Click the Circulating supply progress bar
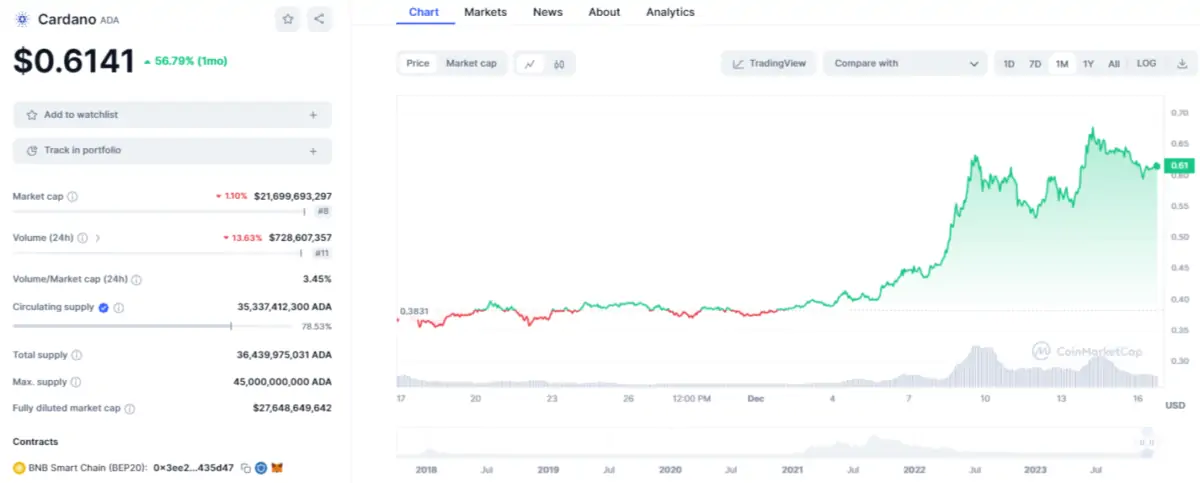The height and width of the screenshot is (483, 1200). point(154,325)
